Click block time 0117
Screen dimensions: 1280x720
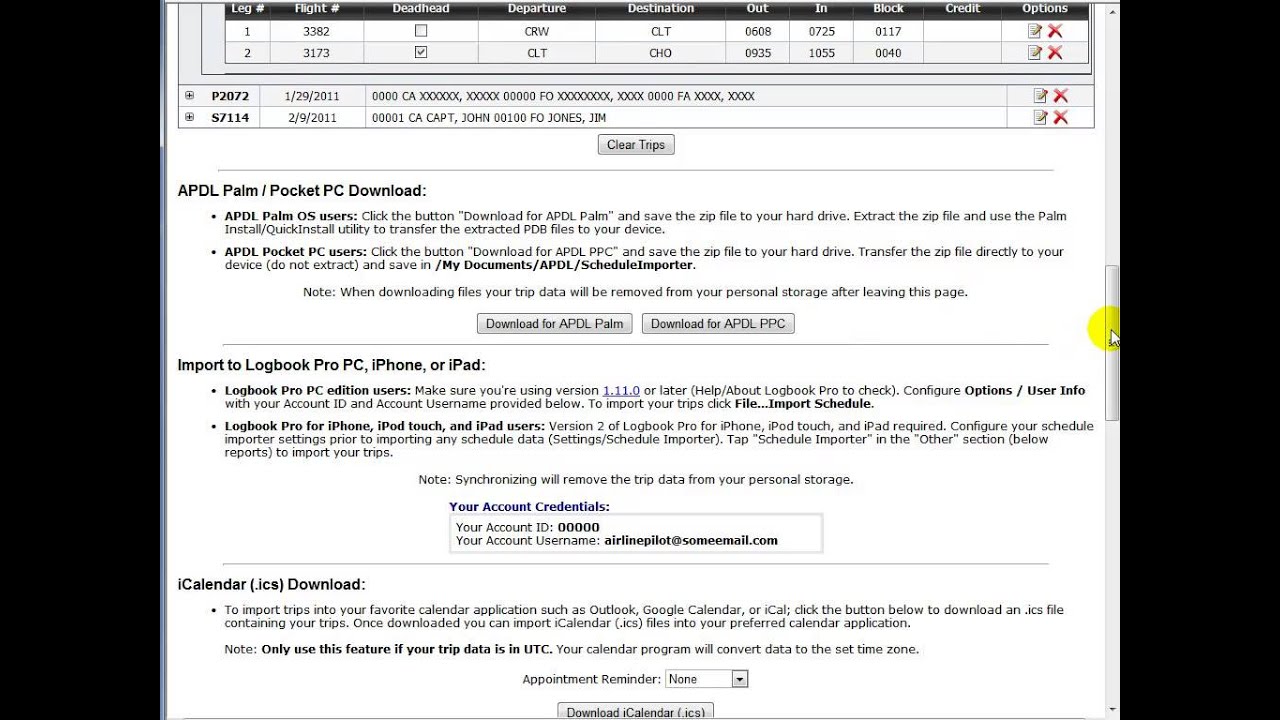pos(888,31)
